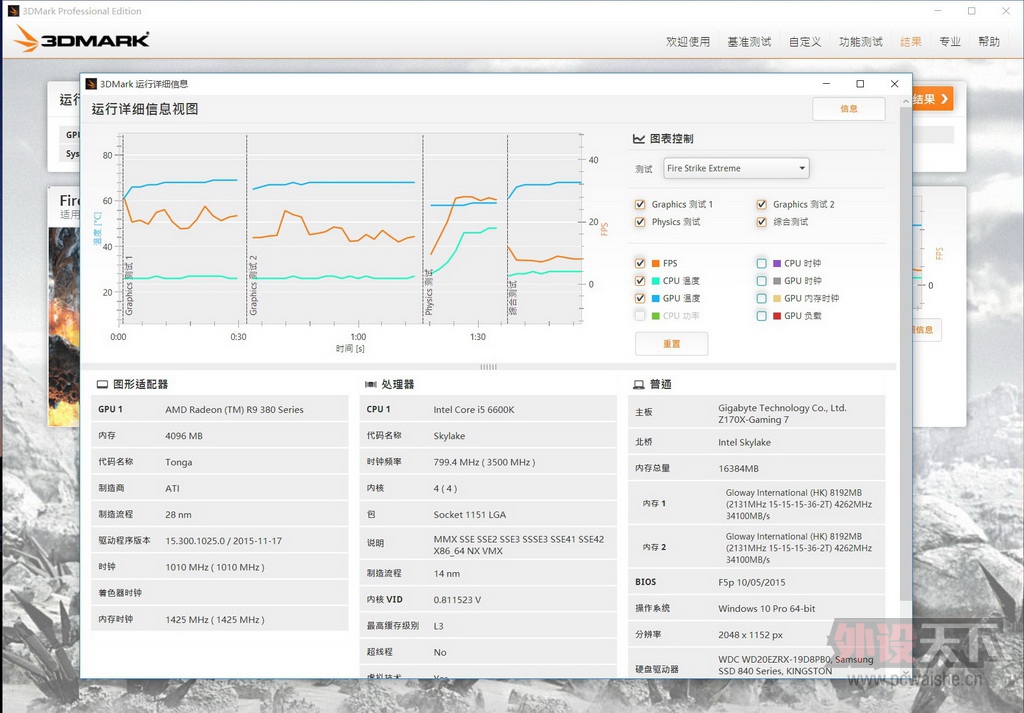Click the Socket 1151 LGA value
This screenshot has width=1024, height=713.
click(x=470, y=515)
